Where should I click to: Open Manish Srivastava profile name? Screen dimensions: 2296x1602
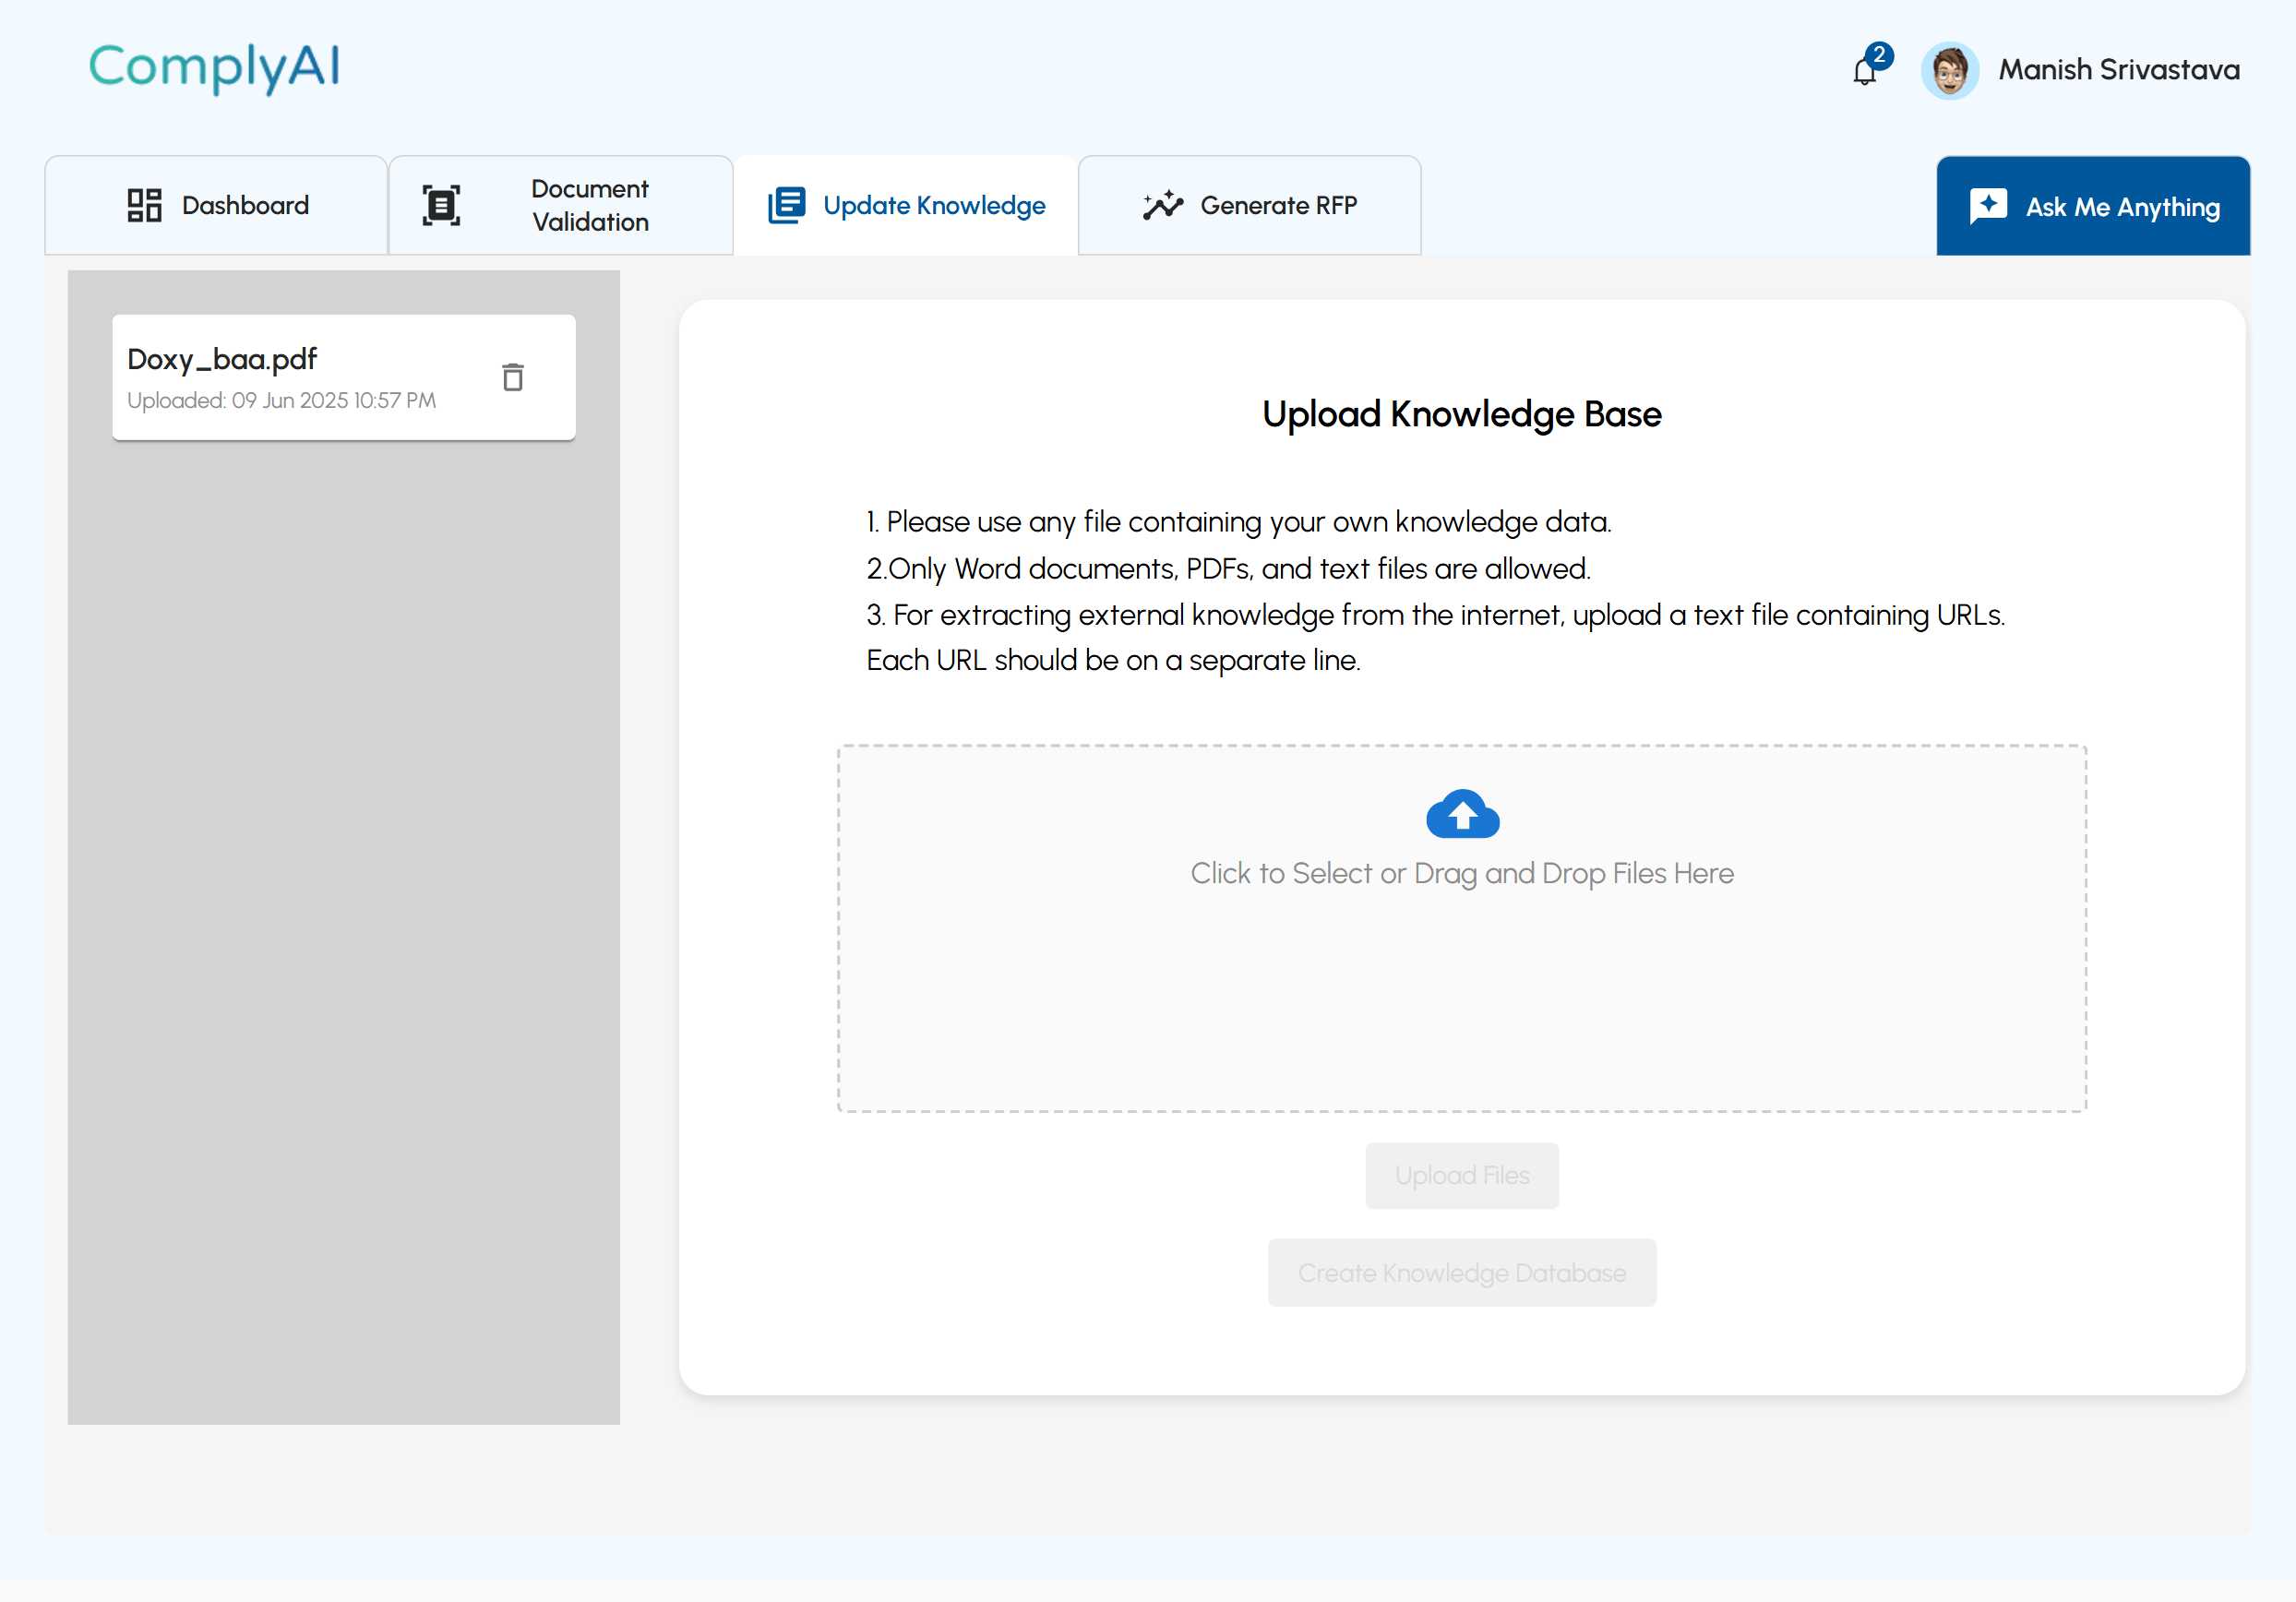2119,70
